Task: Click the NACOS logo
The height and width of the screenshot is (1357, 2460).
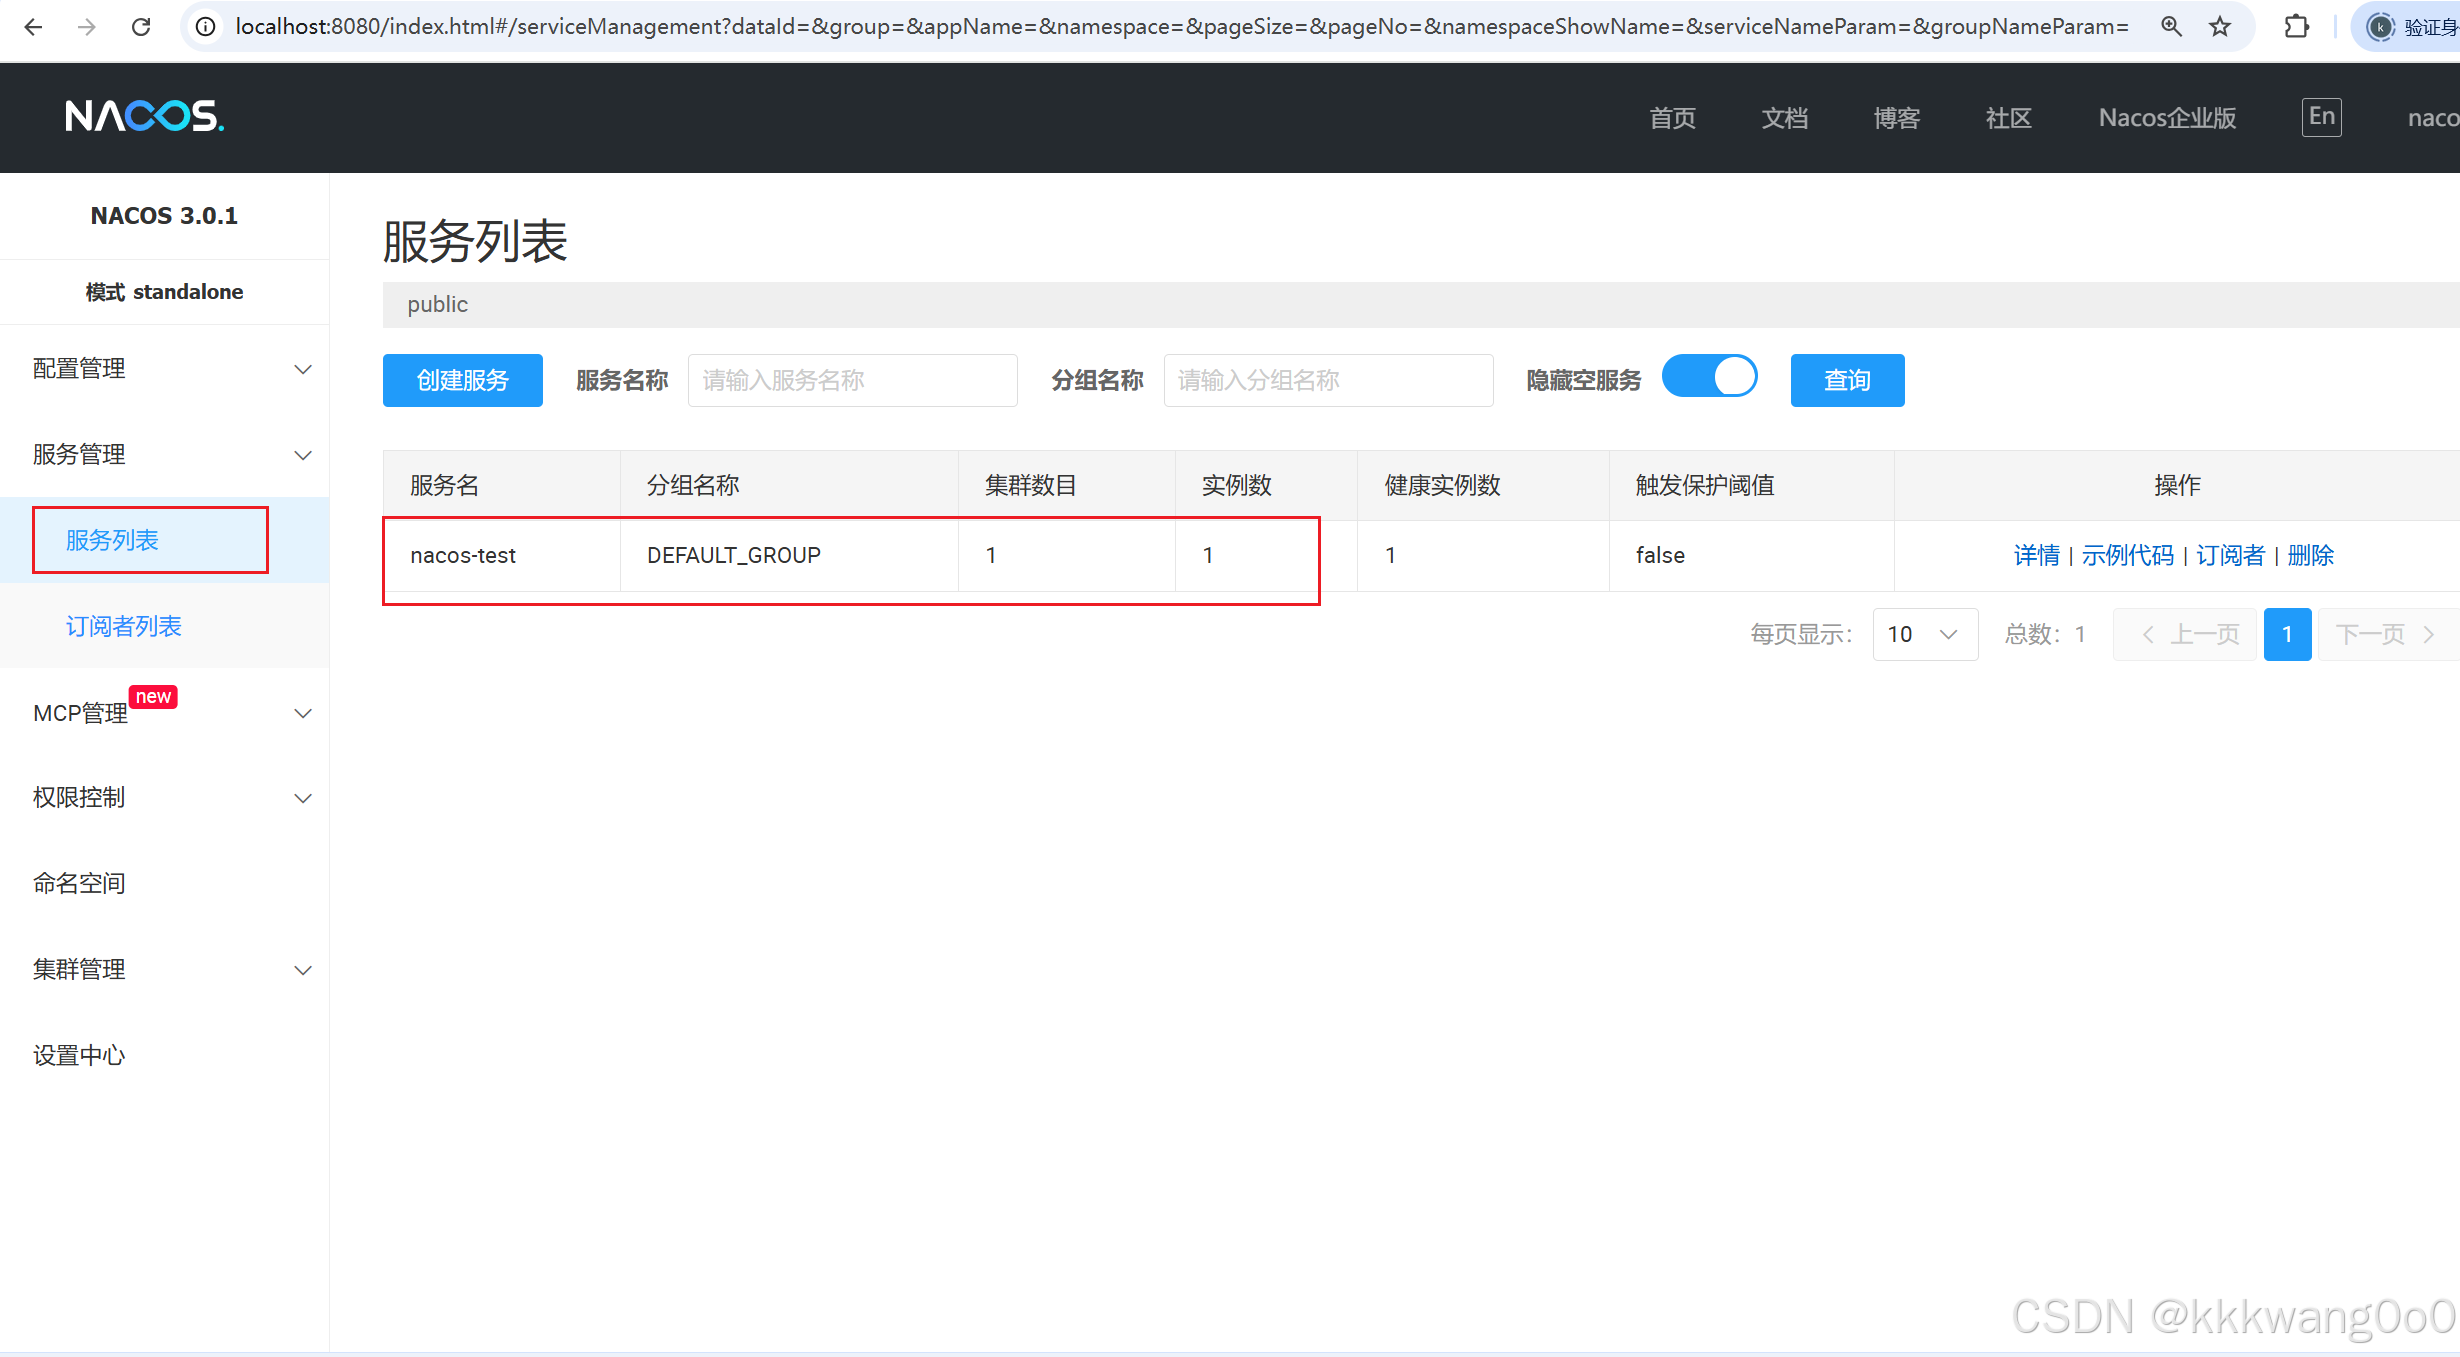Action: tap(144, 117)
